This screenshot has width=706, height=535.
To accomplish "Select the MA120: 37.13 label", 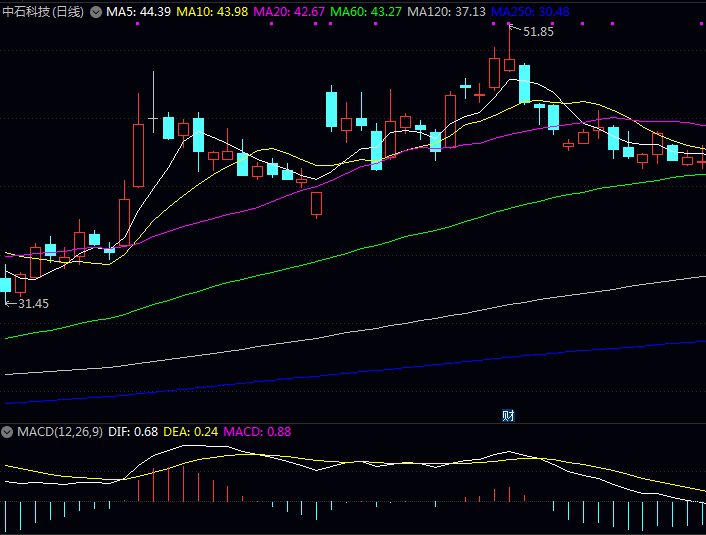I will click(446, 12).
